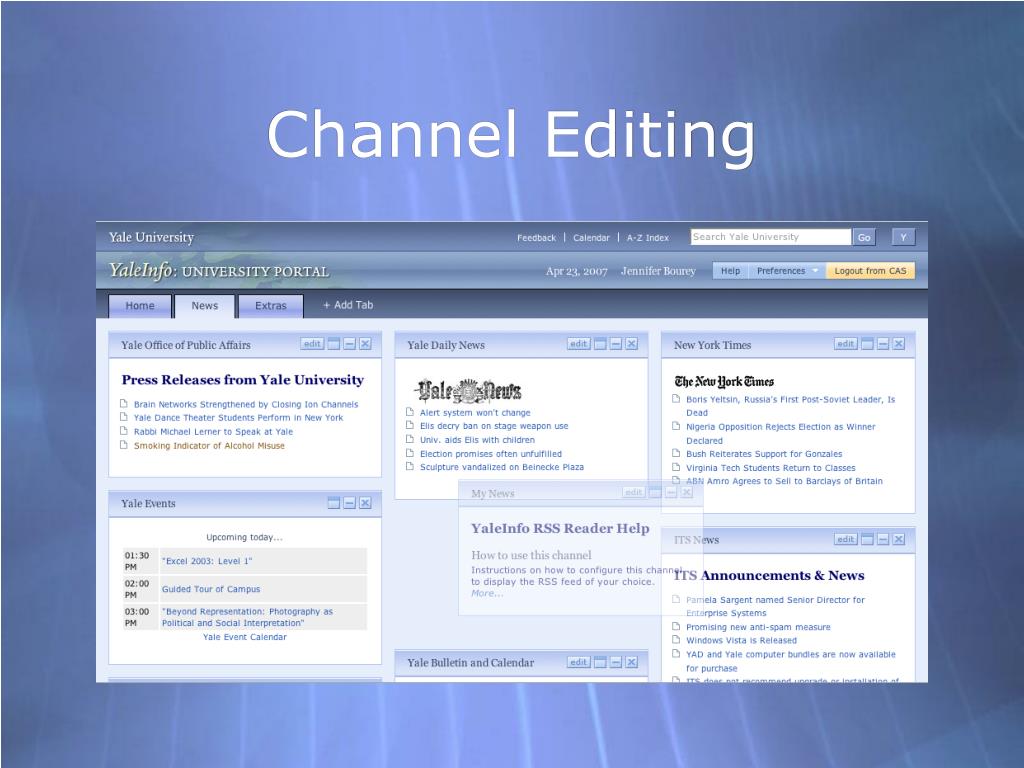Minimize the Yale Events channel
Viewport: 1024px width, 768px height.
point(349,503)
